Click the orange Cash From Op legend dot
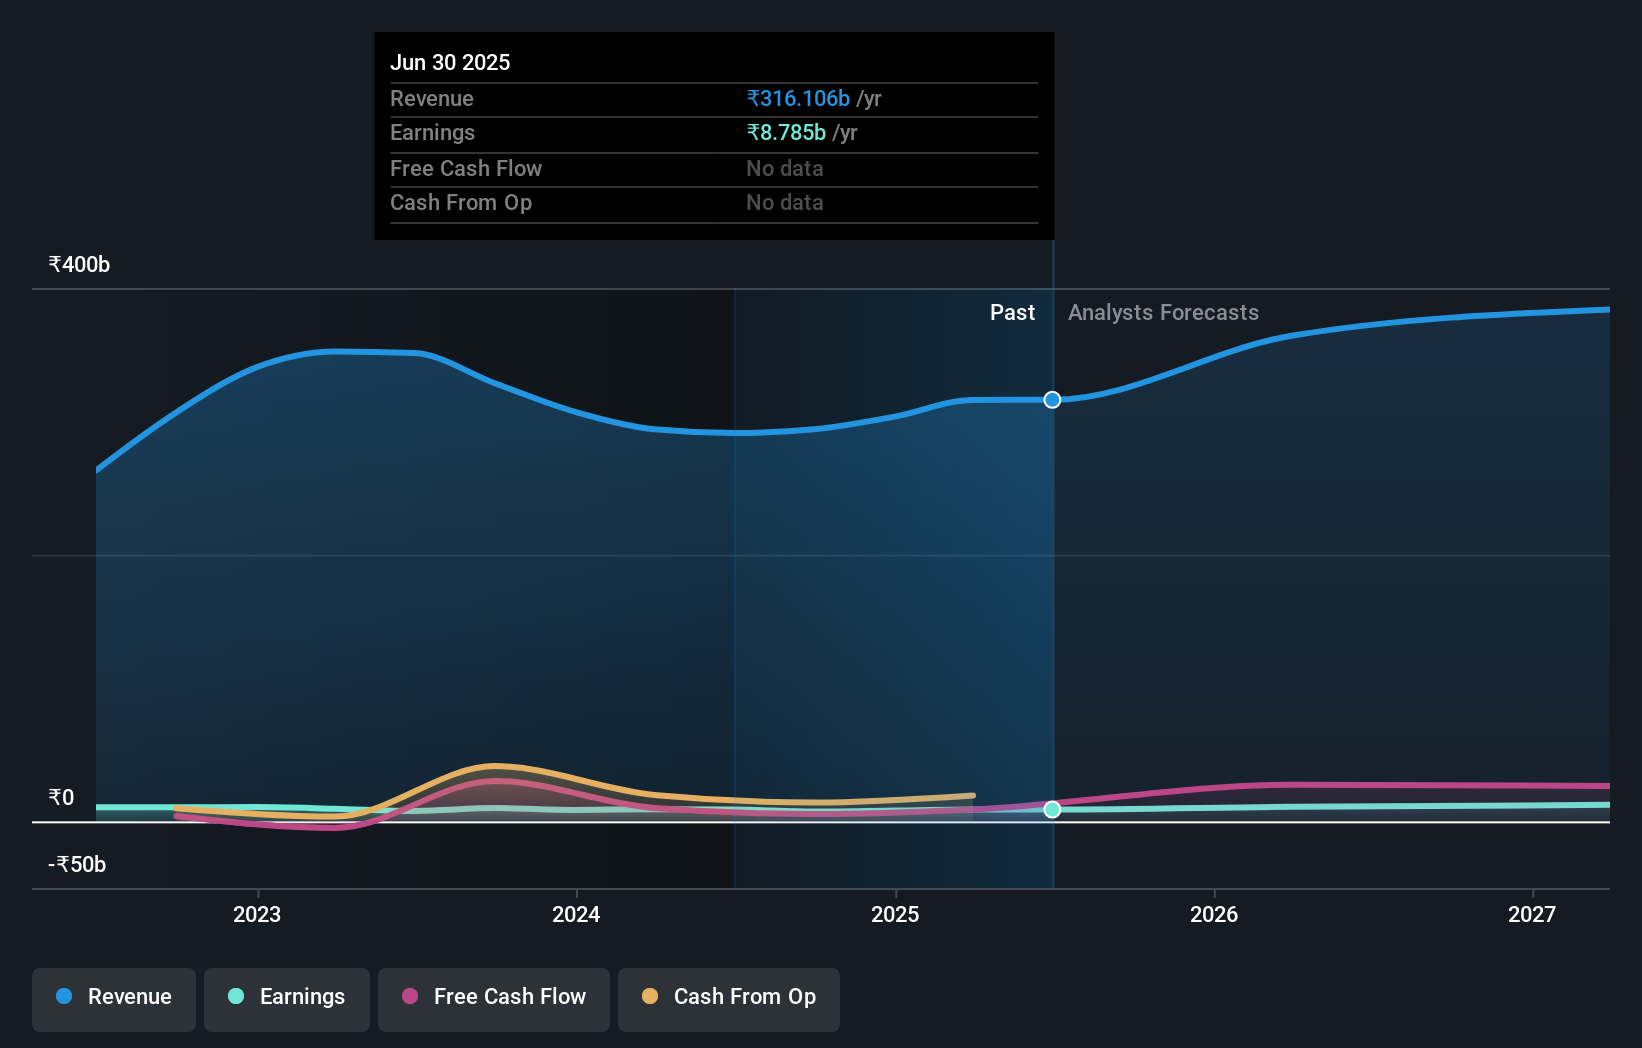The width and height of the screenshot is (1642, 1048). [650, 996]
